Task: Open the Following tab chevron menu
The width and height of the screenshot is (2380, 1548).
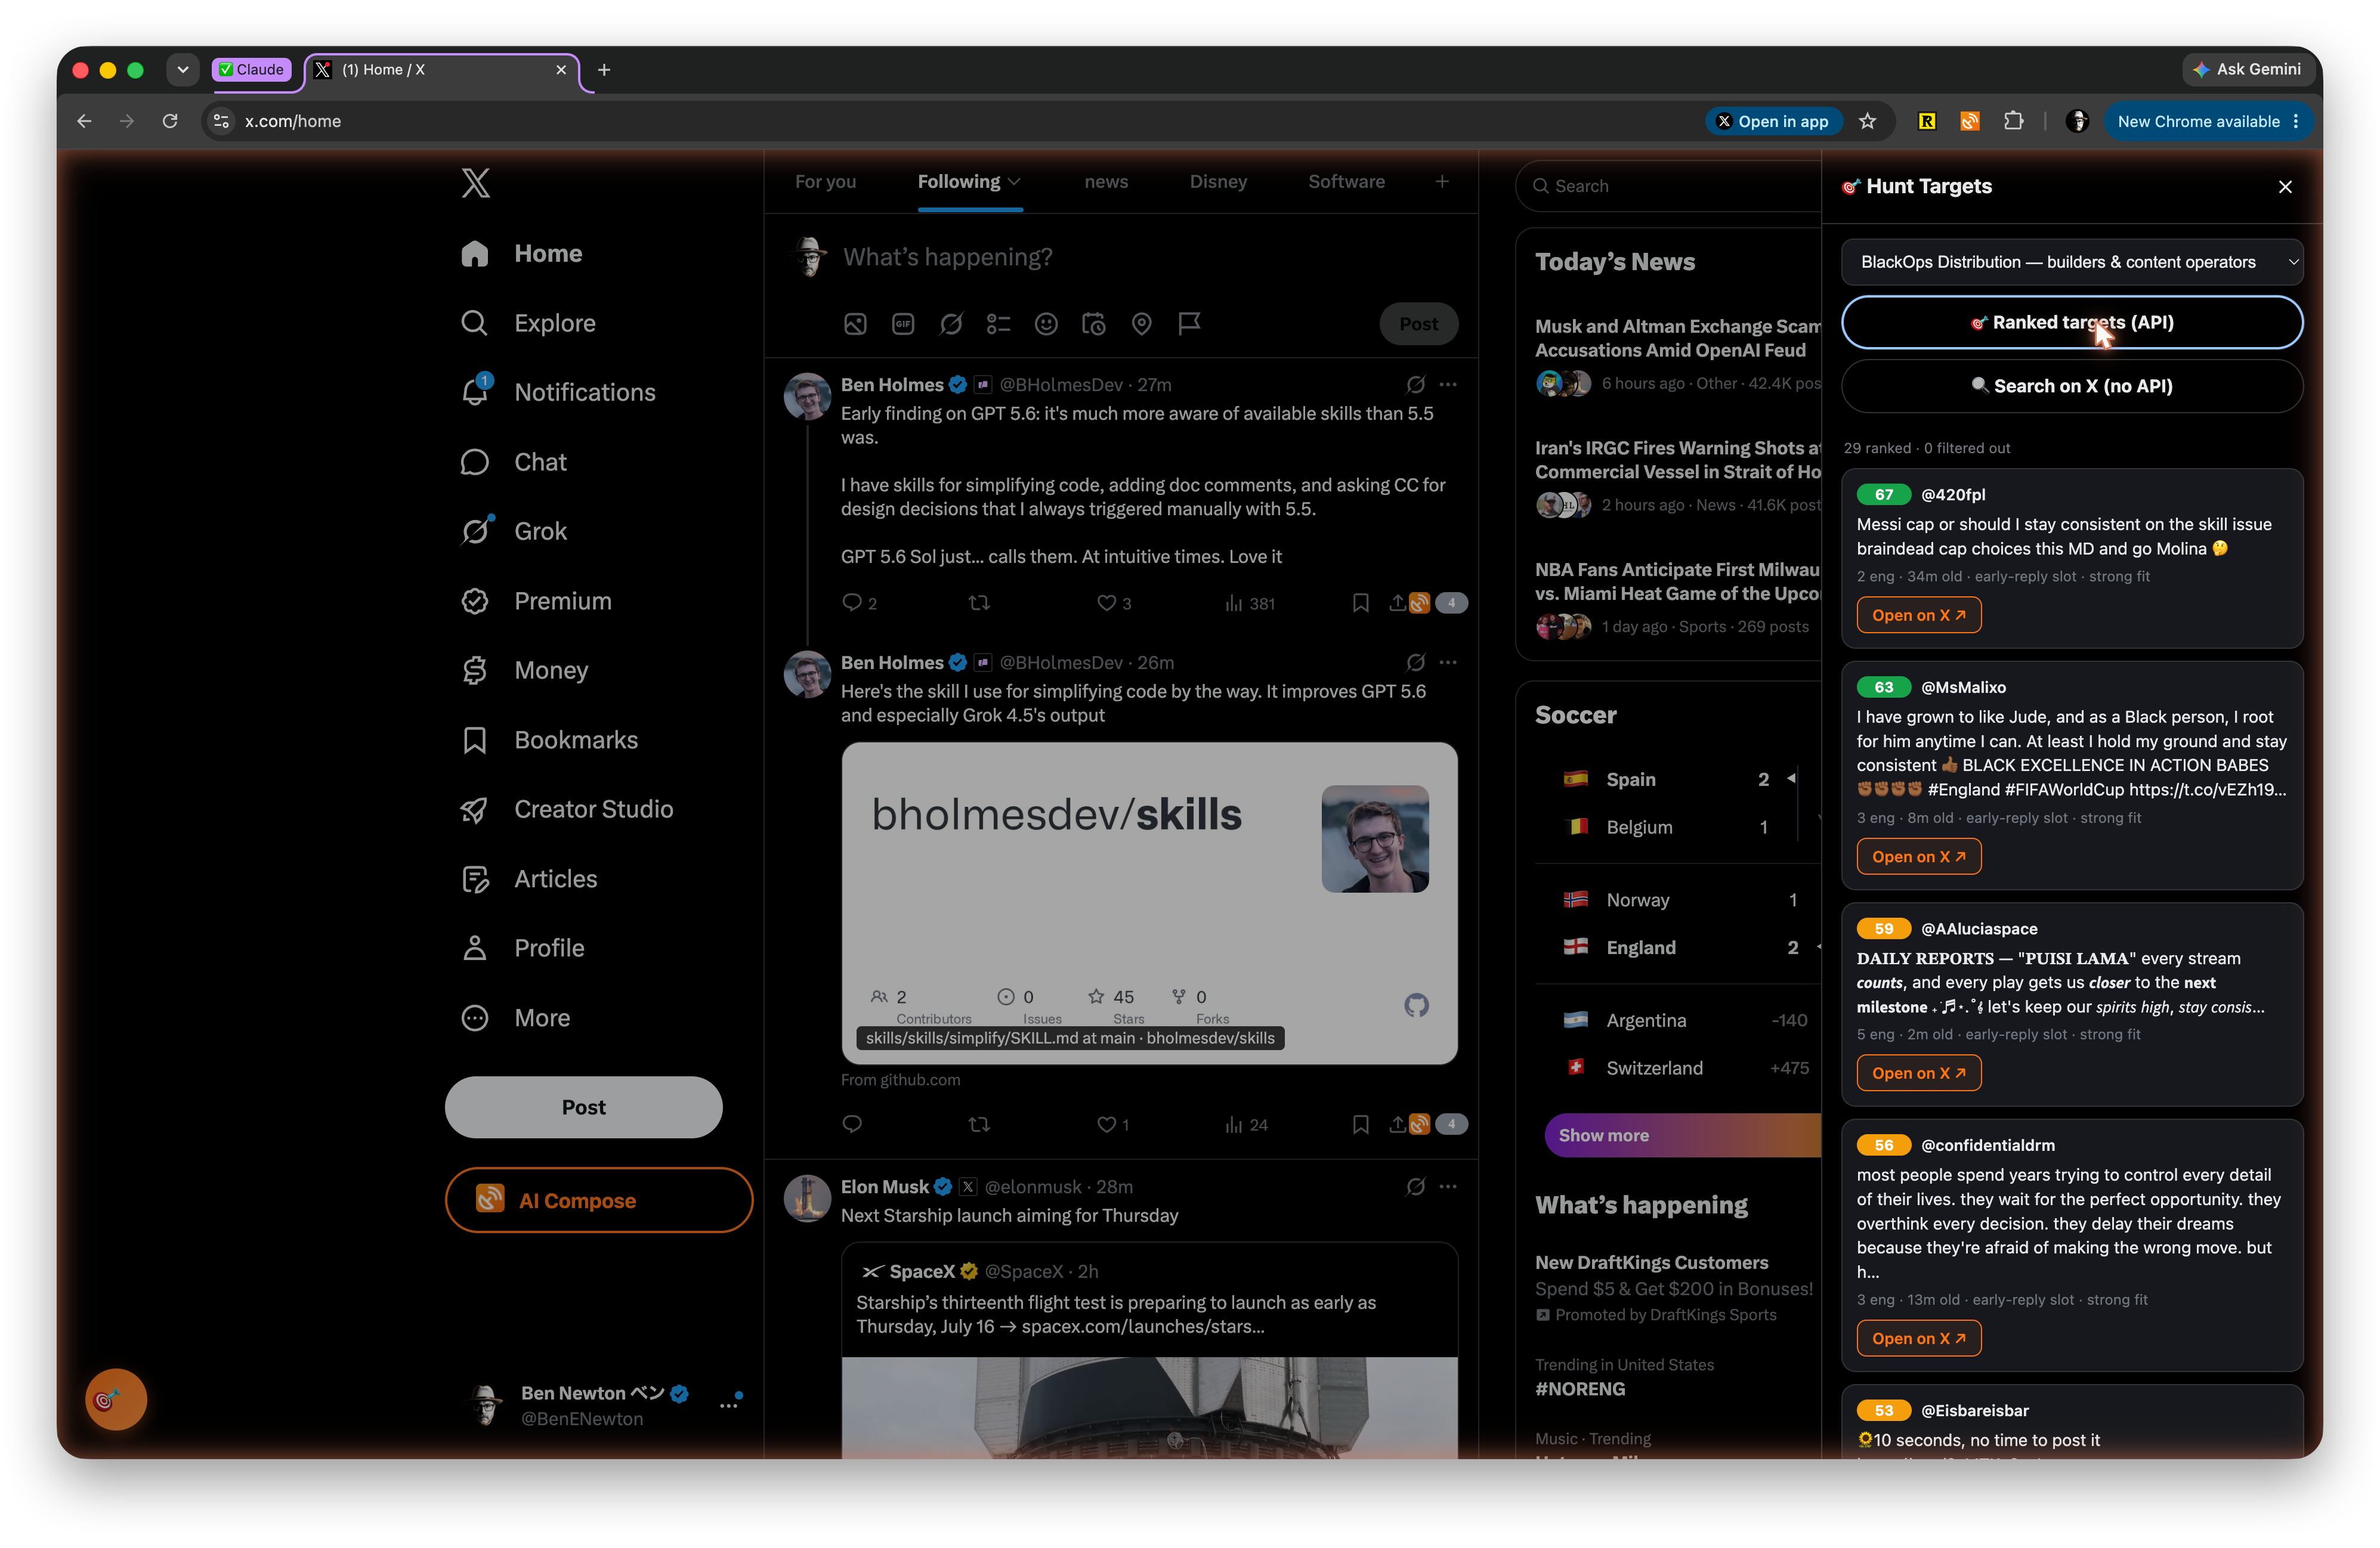Action: coord(1014,182)
